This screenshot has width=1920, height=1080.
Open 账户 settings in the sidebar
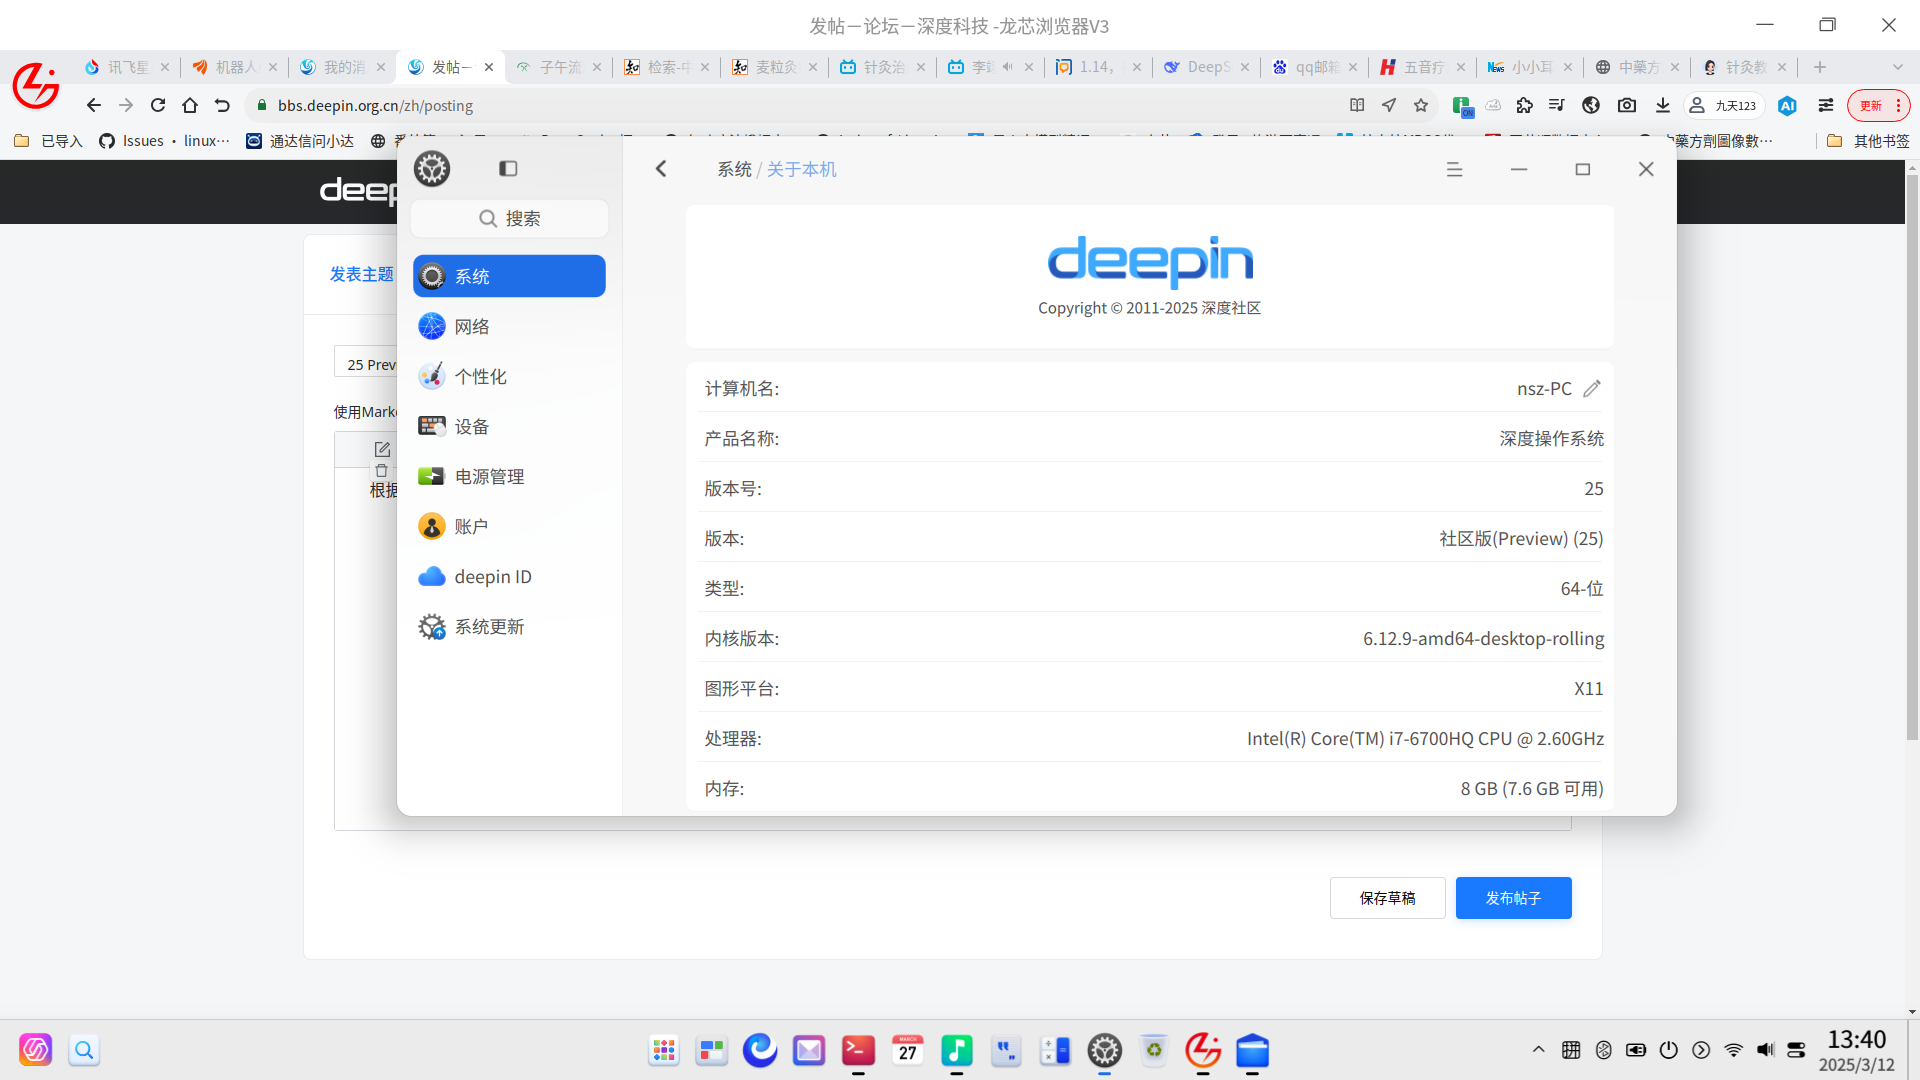pyautogui.click(x=509, y=526)
